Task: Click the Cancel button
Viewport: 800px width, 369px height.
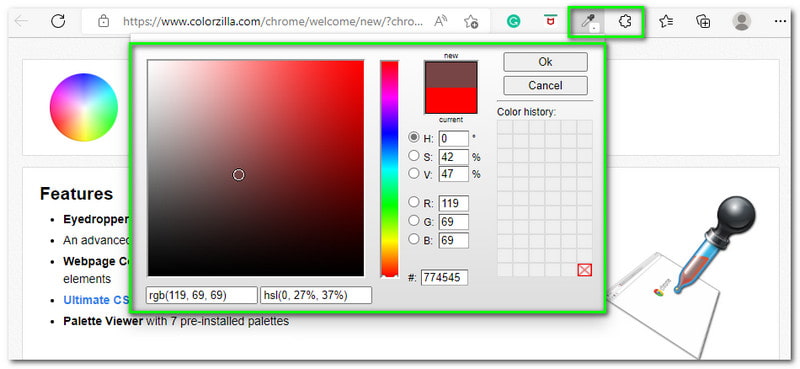Action: pyautogui.click(x=545, y=85)
